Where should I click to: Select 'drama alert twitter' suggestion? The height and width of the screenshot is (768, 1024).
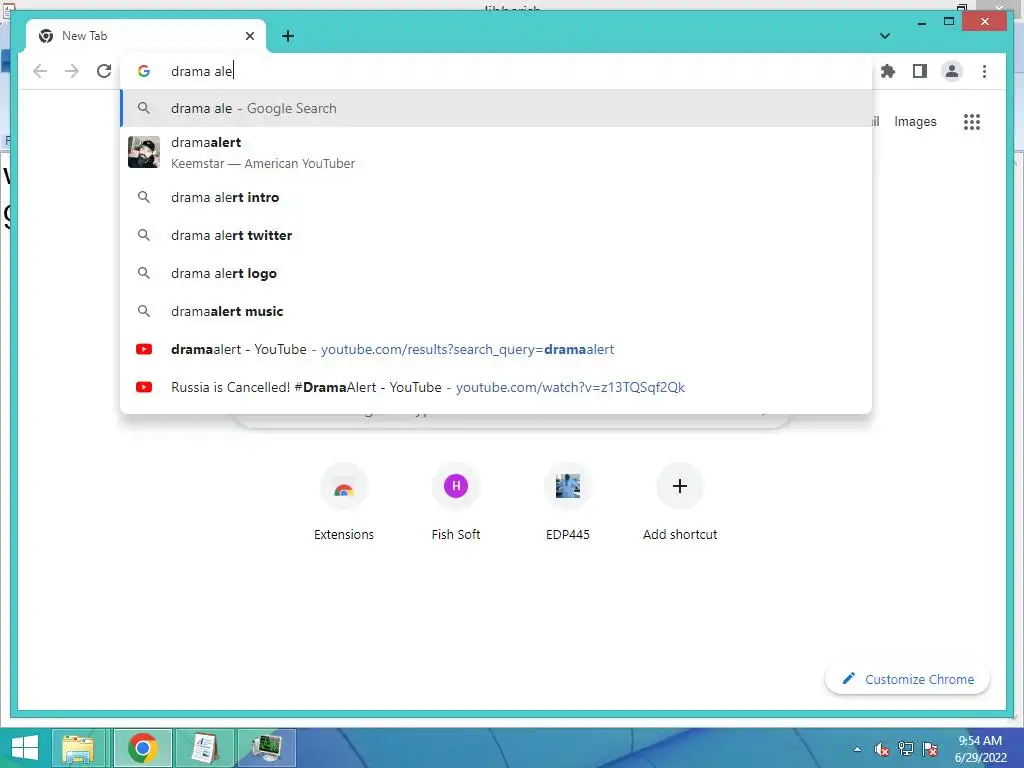point(496,235)
